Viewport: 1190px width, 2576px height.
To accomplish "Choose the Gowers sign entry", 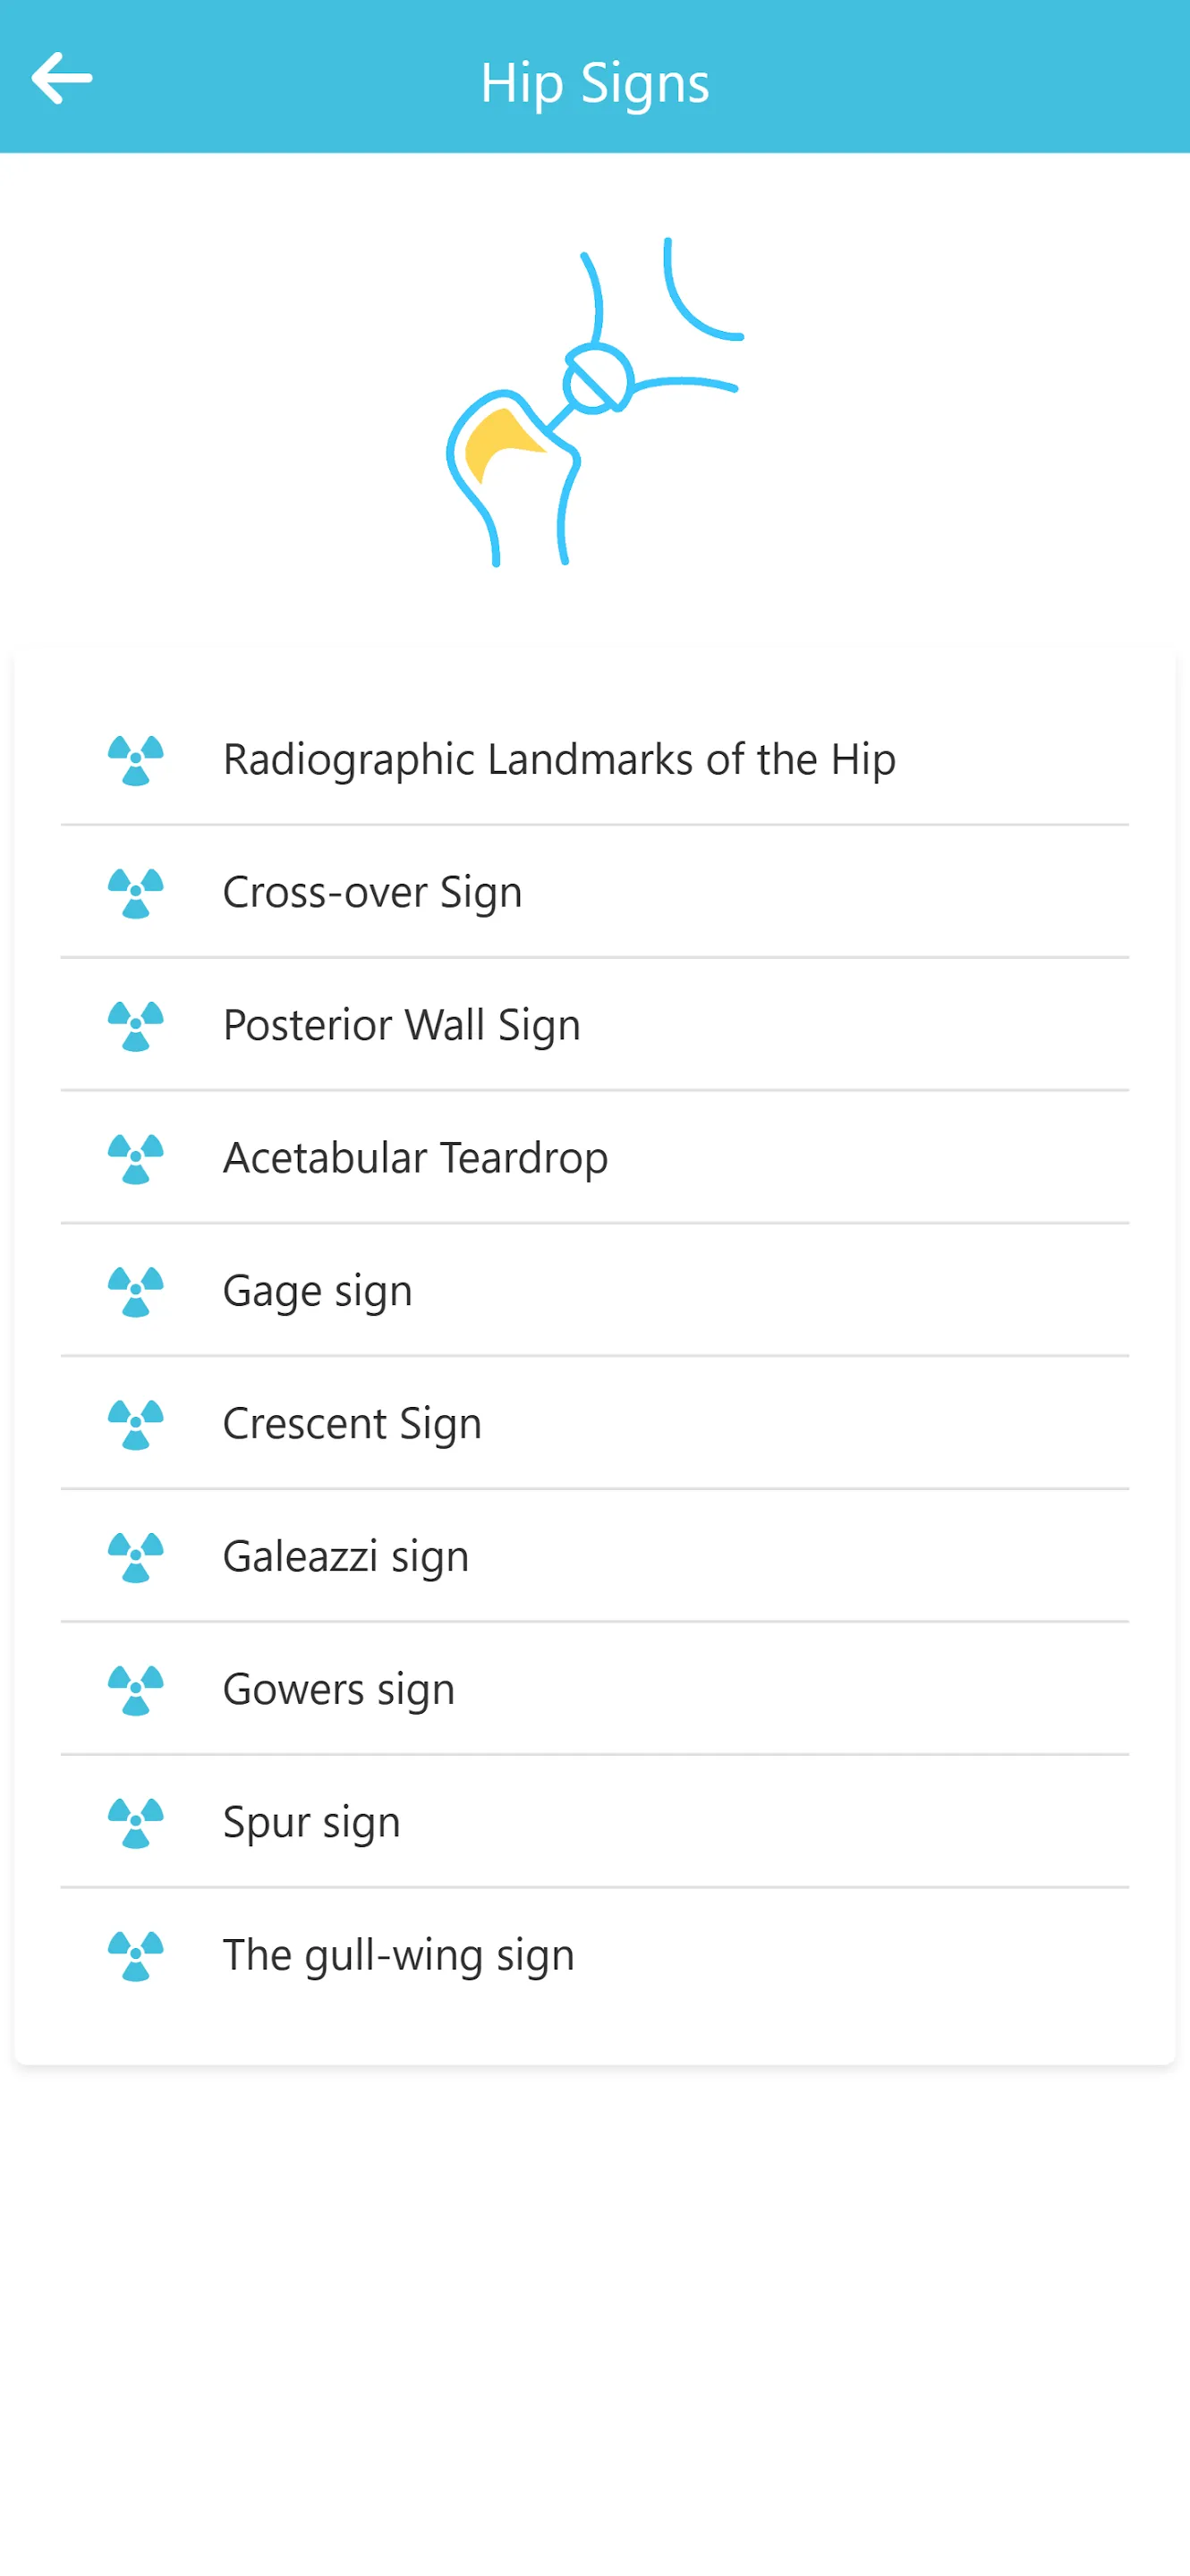I will tap(595, 1690).
